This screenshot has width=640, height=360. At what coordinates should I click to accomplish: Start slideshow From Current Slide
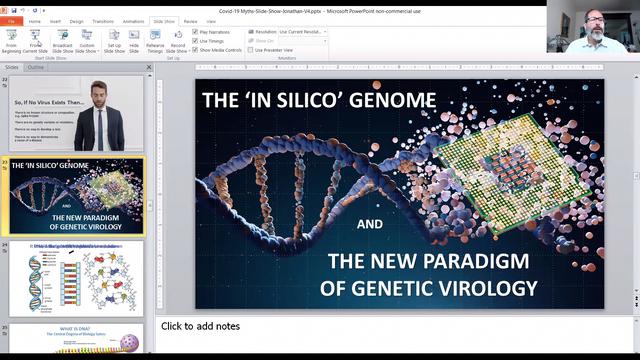click(35, 41)
